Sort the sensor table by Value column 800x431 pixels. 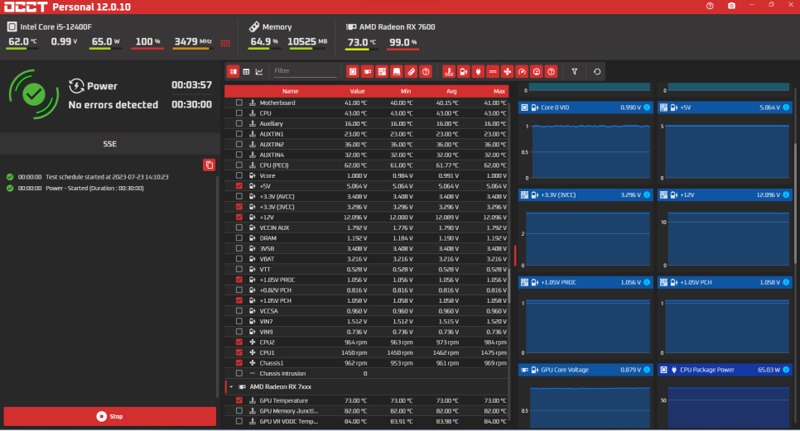click(357, 91)
